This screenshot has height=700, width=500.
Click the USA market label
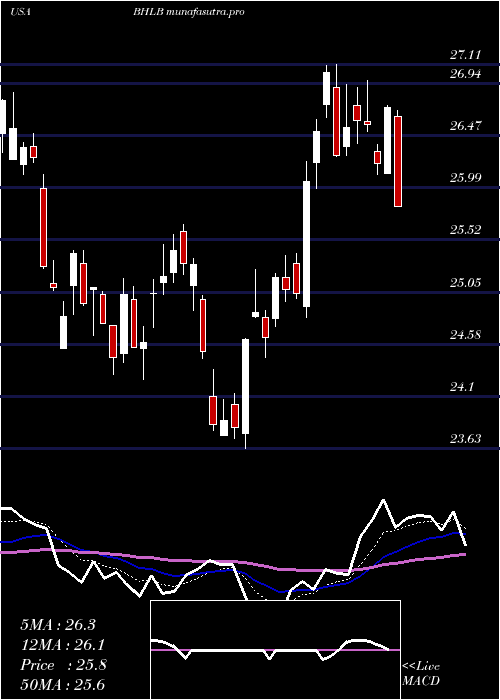[x=20, y=12]
